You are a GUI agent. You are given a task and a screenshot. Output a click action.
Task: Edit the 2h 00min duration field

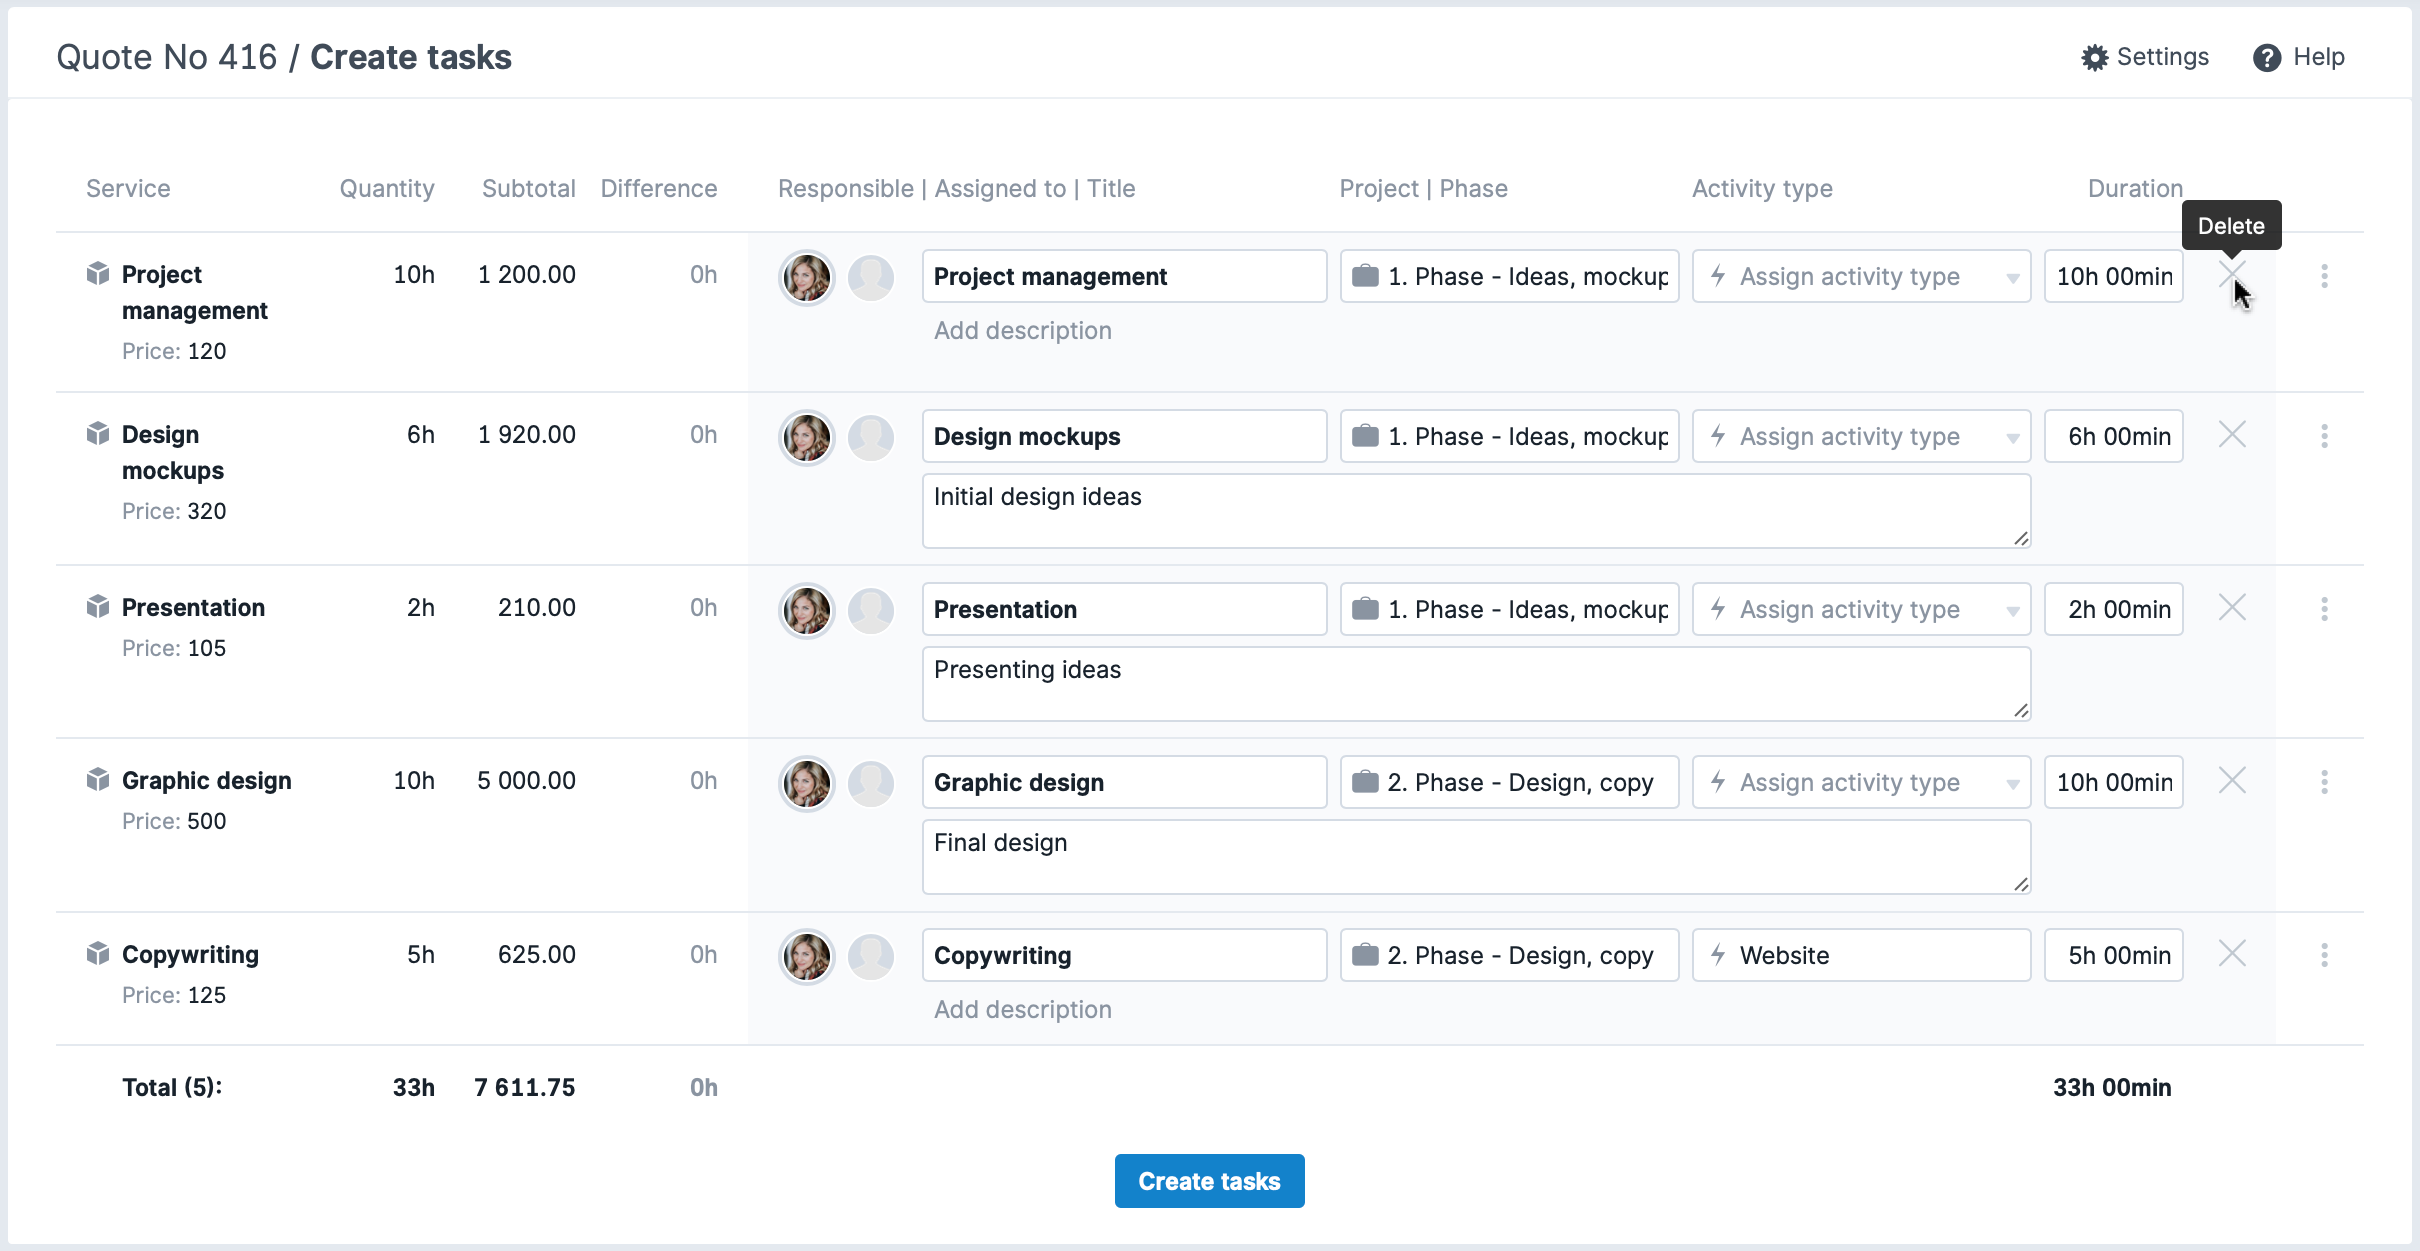click(2114, 609)
